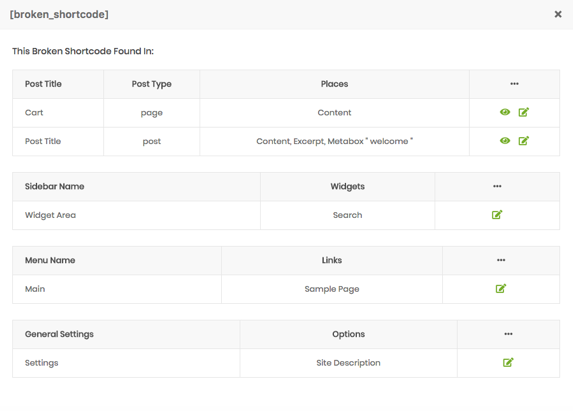Image resolution: width=573 pixels, height=411 pixels.
Task: Click the ellipsis header in posts table
Action: click(514, 84)
